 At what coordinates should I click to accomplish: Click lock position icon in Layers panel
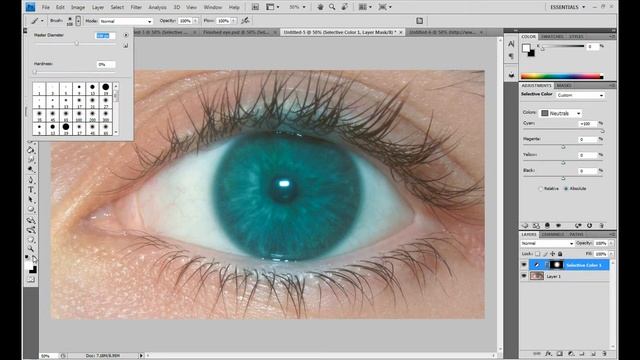tap(553, 253)
